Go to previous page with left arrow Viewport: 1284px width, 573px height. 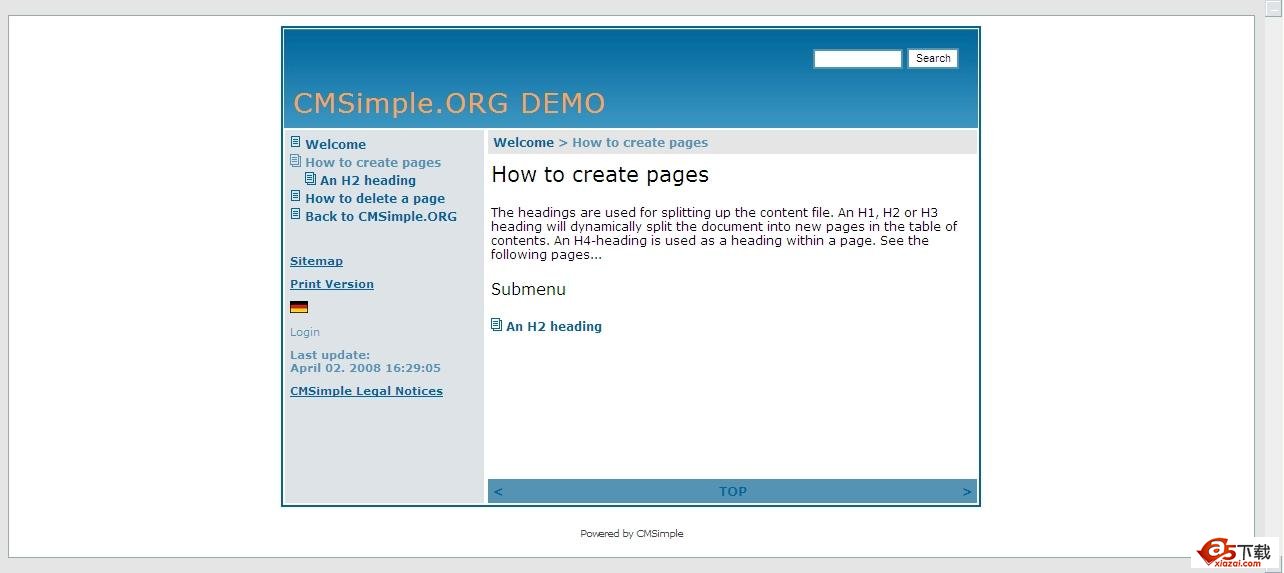tap(498, 492)
